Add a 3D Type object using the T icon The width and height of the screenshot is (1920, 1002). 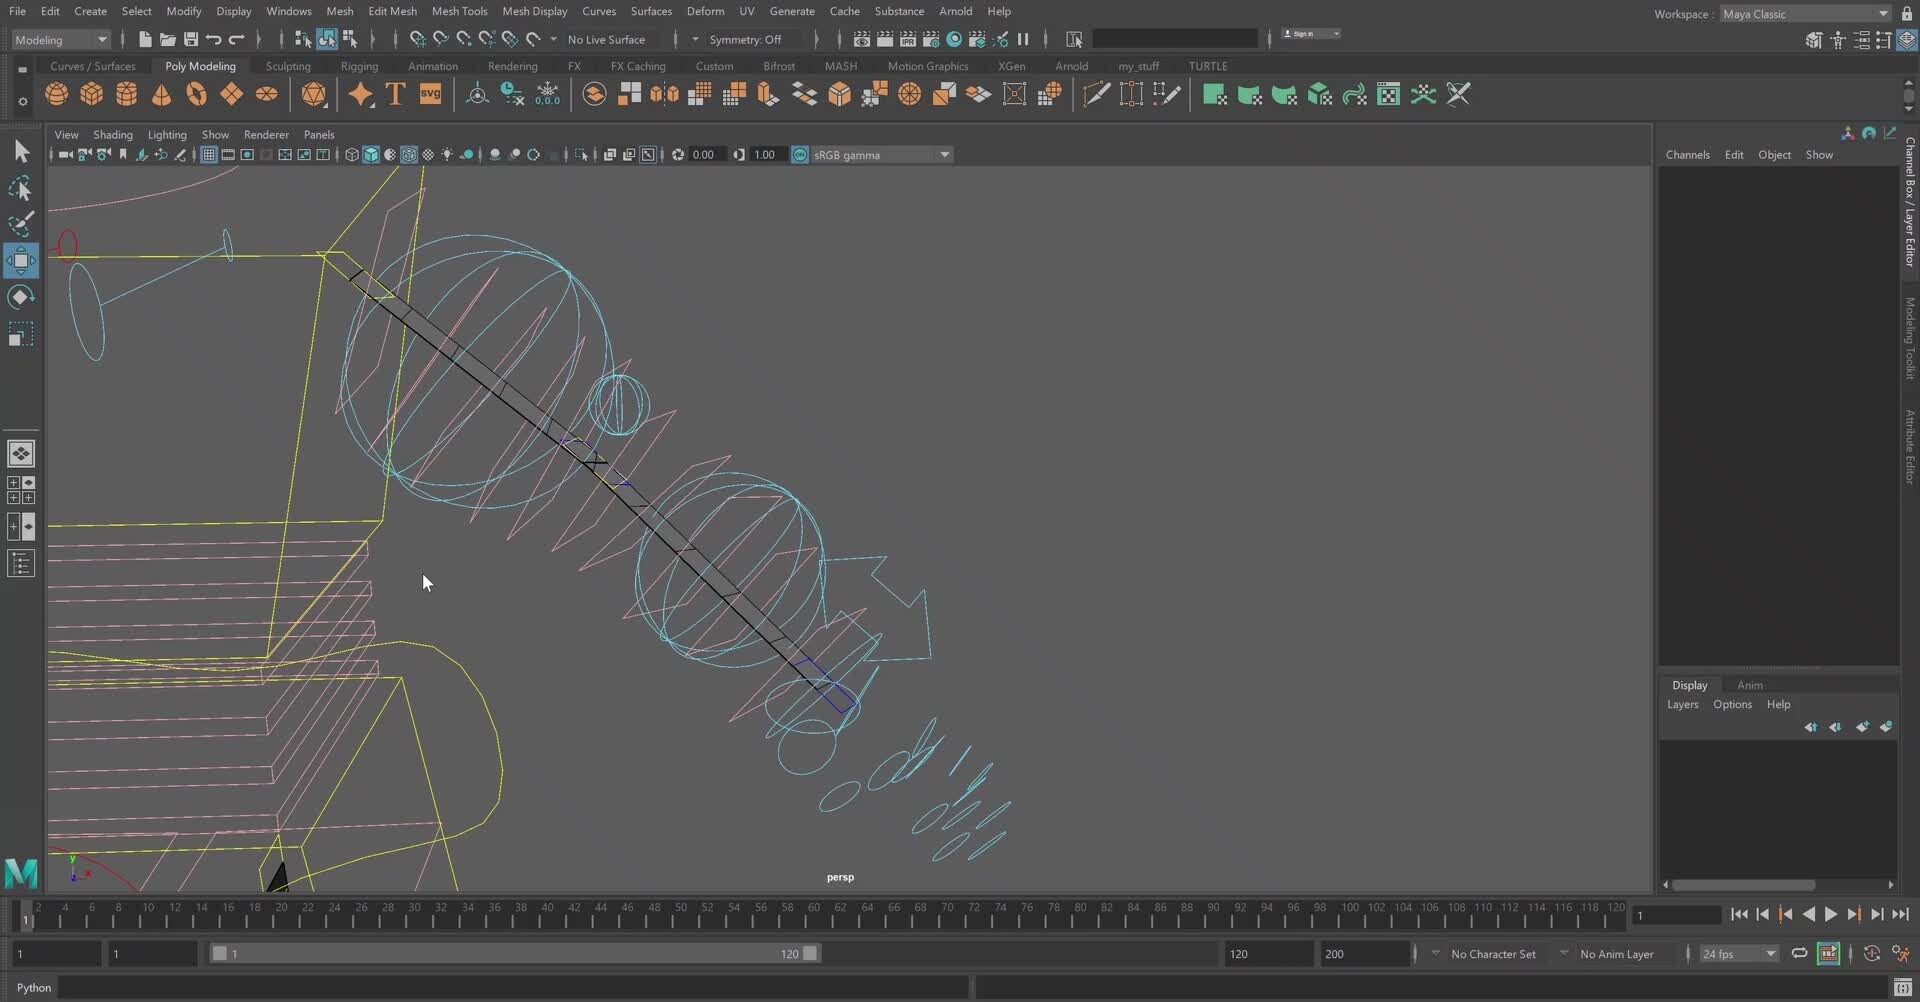click(x=395, y=93)
